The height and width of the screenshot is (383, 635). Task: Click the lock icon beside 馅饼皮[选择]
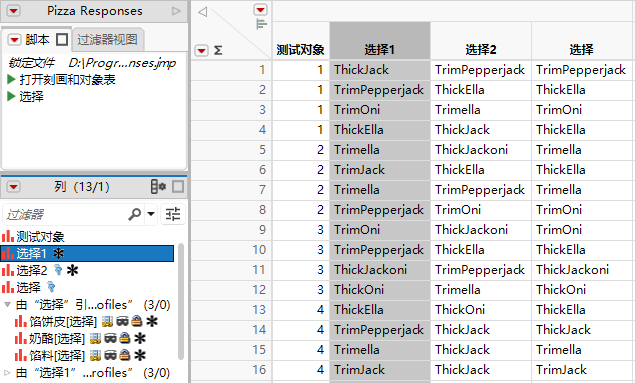point(137,321)
